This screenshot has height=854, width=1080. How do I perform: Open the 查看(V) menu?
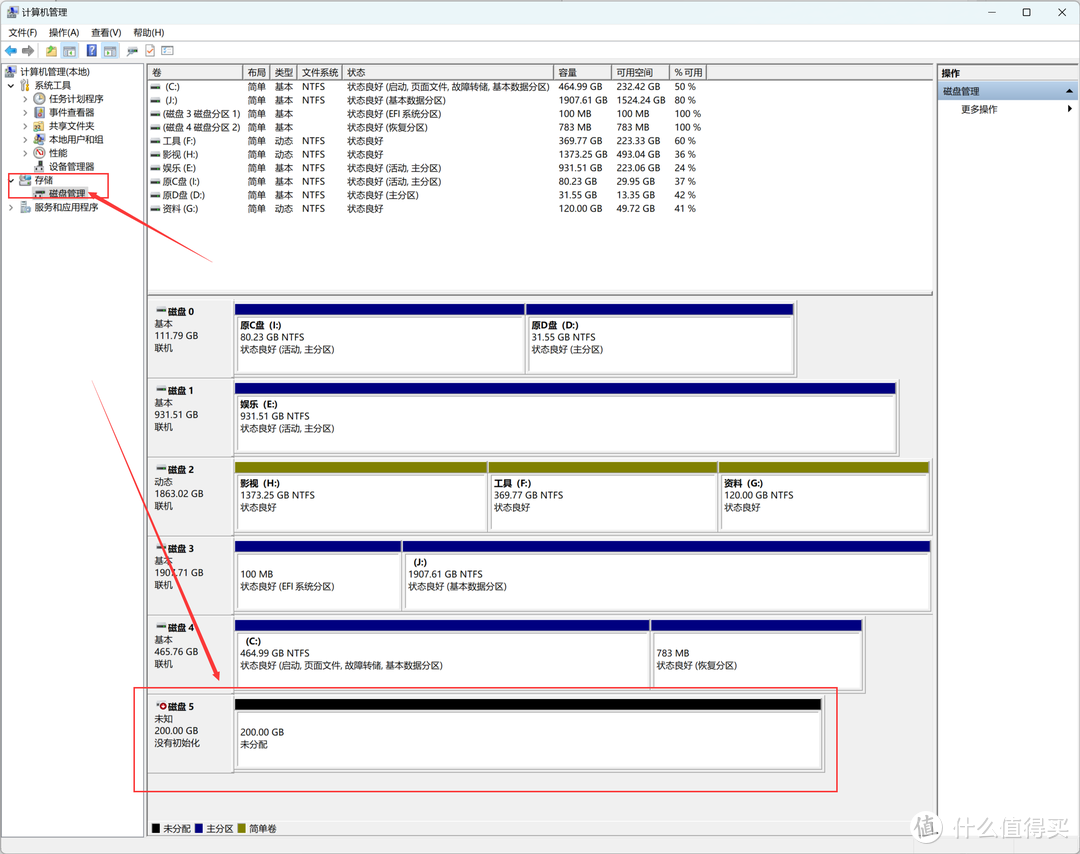tap(106, 33)
